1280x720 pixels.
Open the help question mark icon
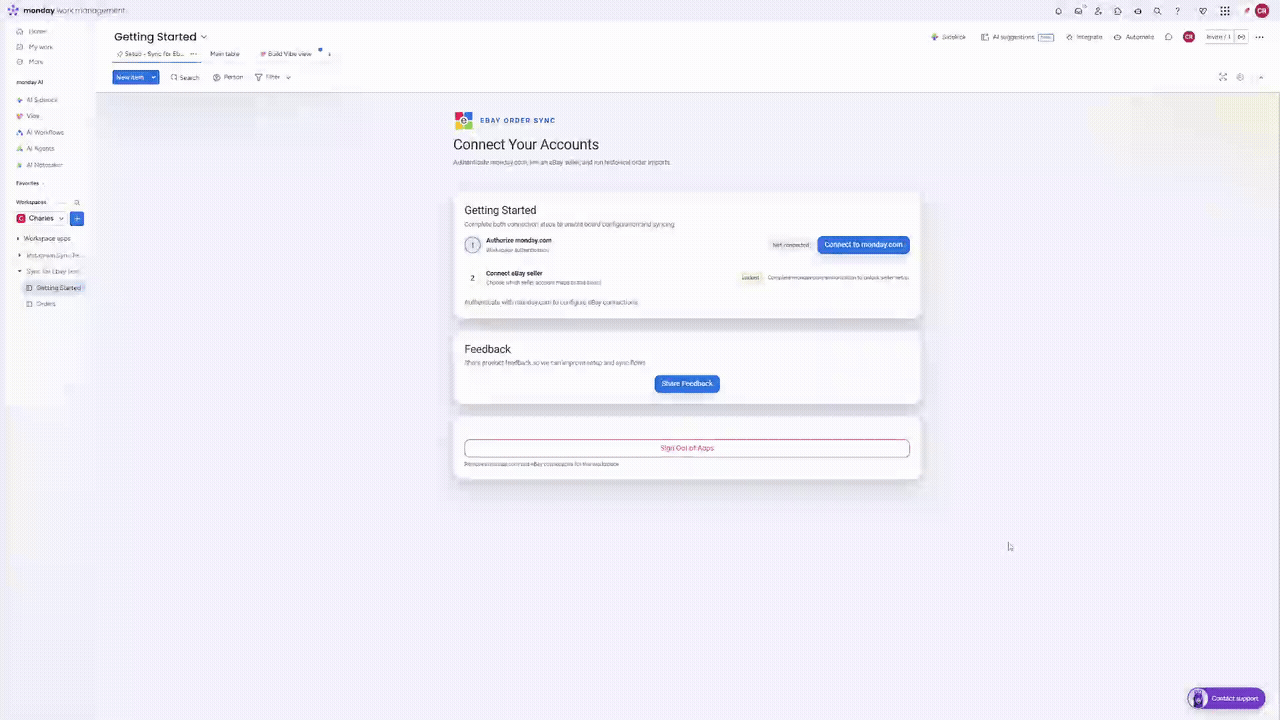[1177, 11]
